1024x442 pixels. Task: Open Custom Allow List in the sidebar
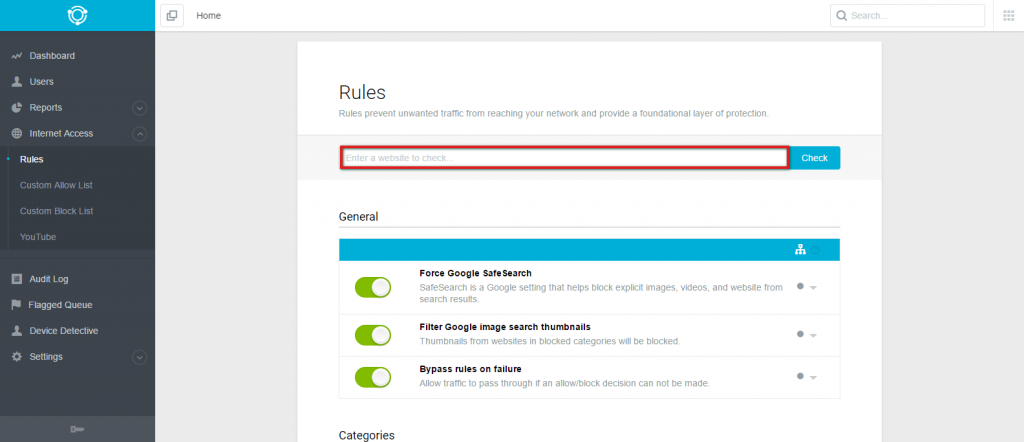[x=56, y=185]
